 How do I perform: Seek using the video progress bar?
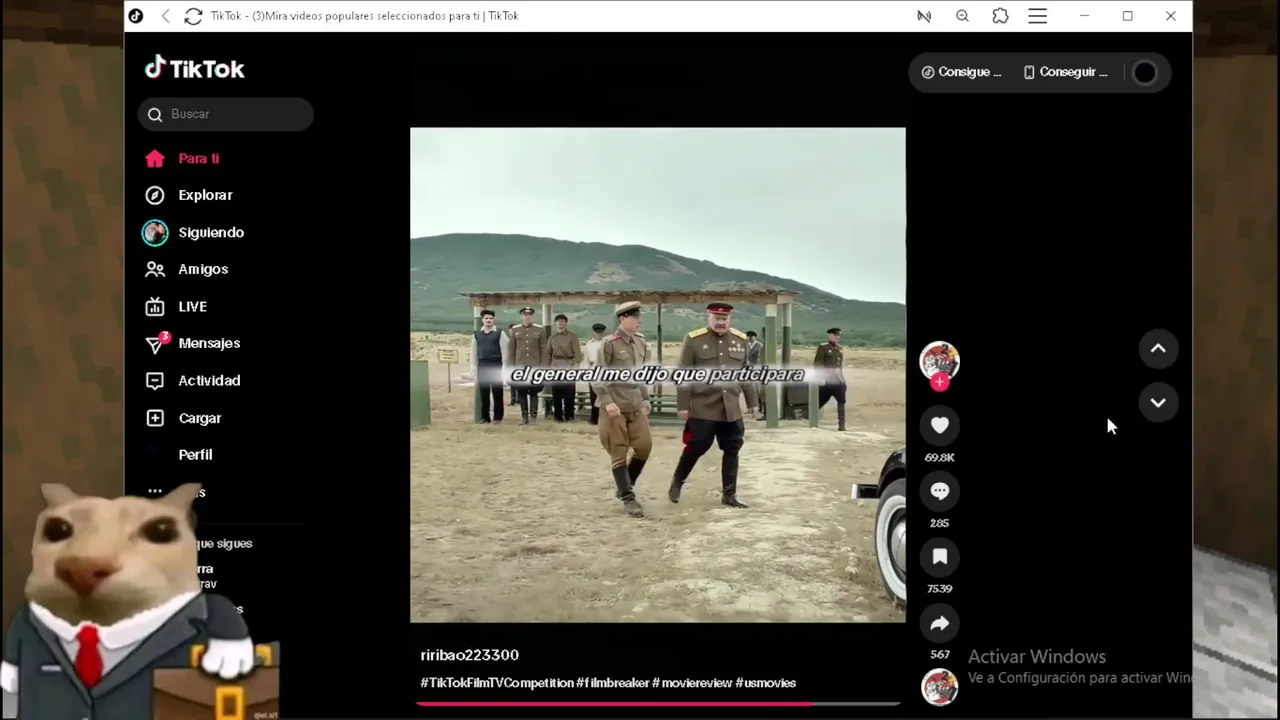tap(658, 704)
